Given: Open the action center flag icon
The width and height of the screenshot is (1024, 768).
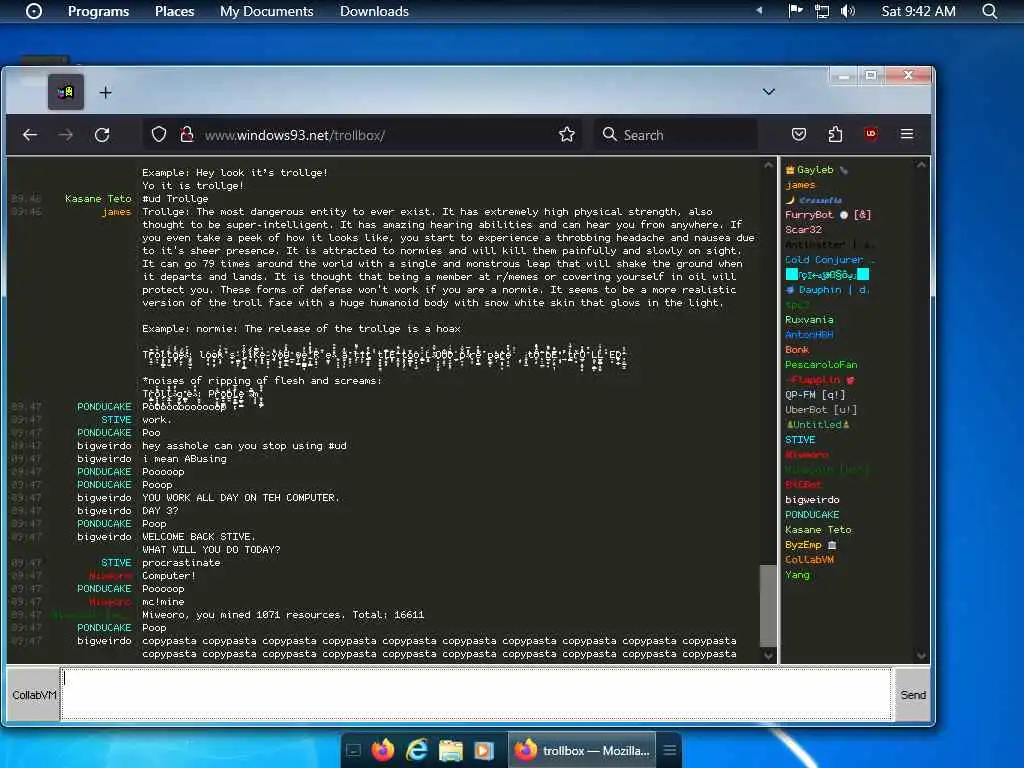Looking at the screenshot, I should click(x=795, y=10).
